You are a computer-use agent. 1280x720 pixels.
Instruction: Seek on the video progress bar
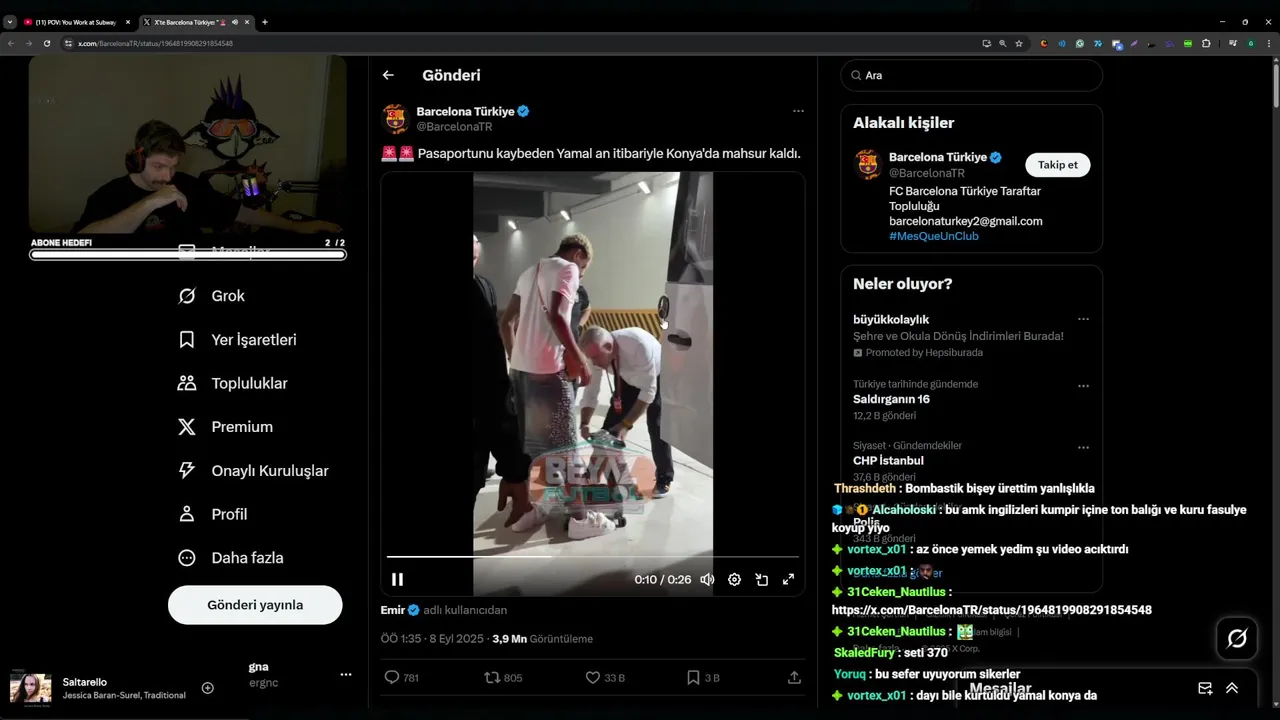[592, 556]
